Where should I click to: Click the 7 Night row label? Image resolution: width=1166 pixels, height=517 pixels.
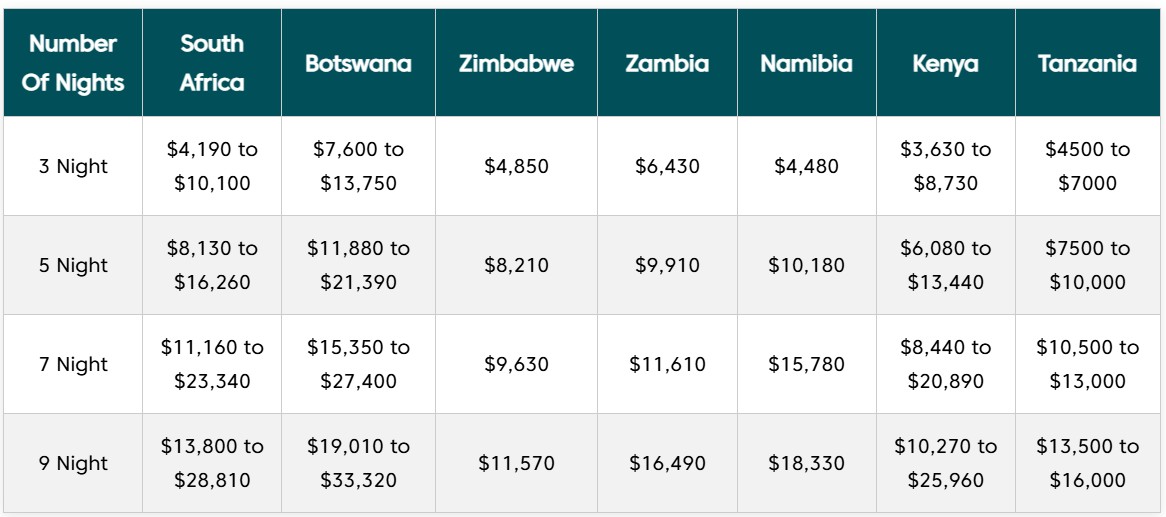73,364
